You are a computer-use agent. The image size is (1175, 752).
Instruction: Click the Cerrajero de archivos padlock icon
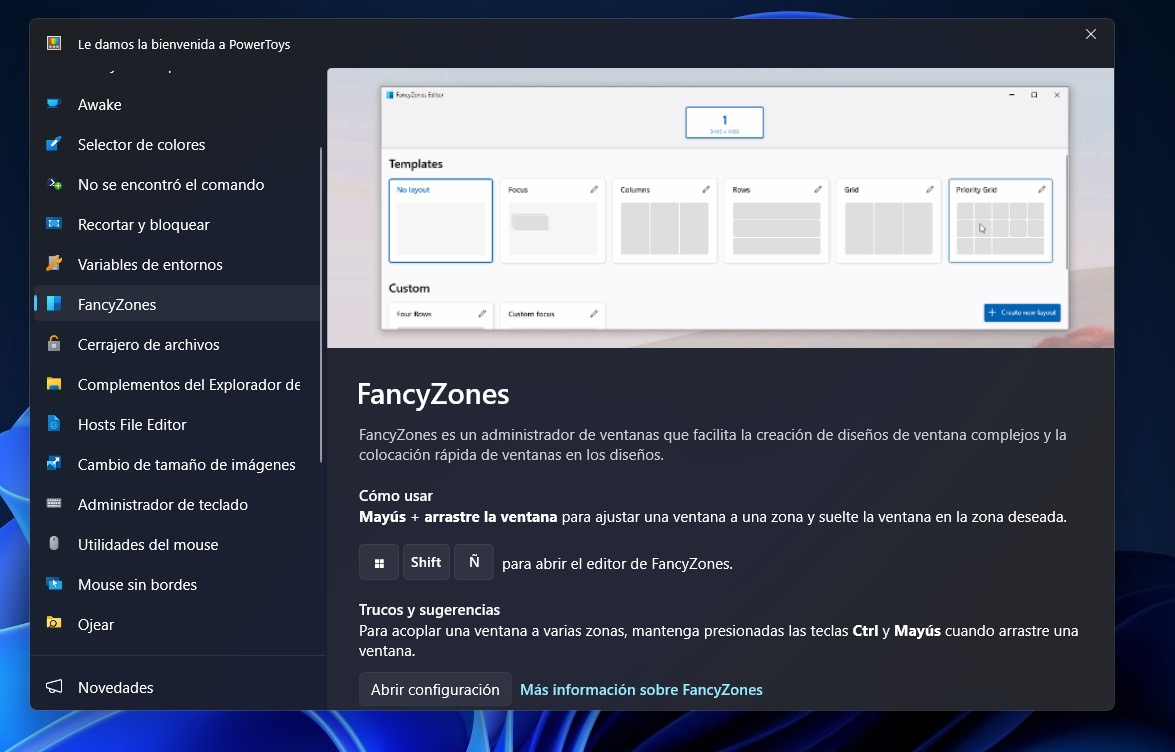[54, 344]
